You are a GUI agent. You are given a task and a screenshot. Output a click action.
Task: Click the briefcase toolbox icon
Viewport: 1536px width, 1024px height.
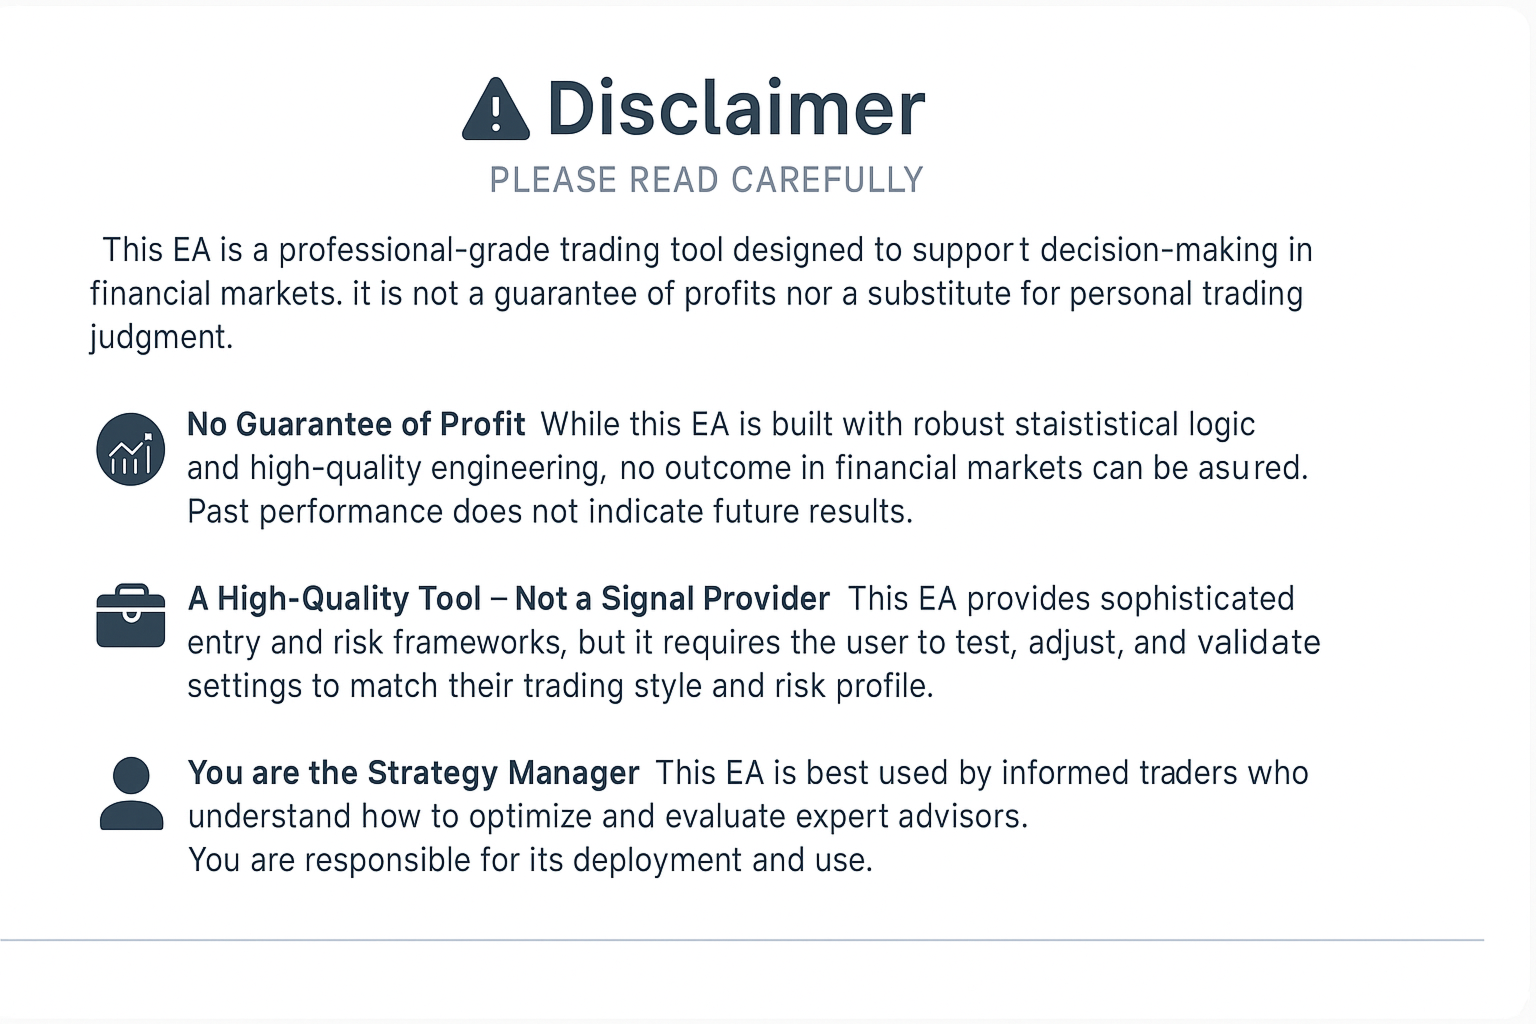131,616
